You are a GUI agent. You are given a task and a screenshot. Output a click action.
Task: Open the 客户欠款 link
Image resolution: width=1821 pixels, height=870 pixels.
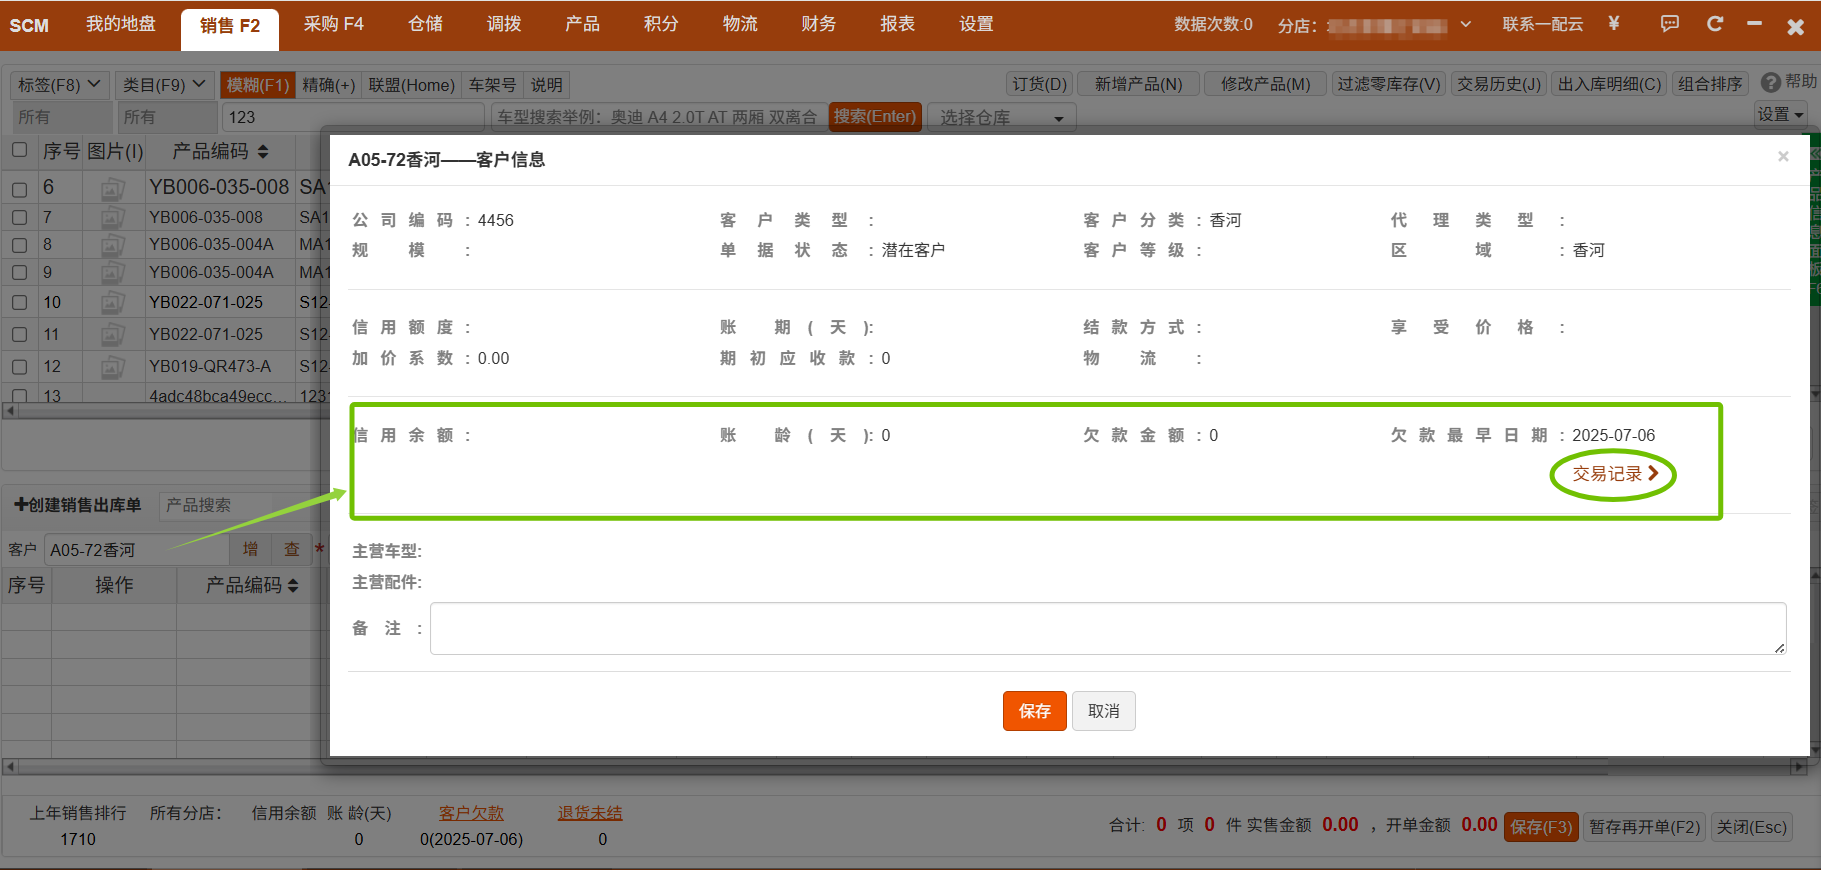(471, 813)
